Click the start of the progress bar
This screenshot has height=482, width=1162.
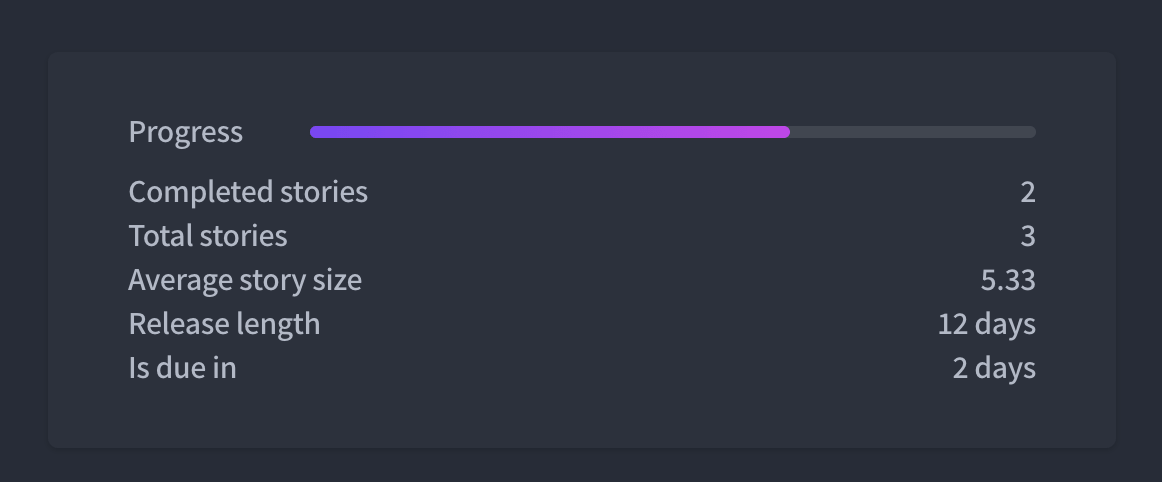pyautogui.click(x=315, y=132)
